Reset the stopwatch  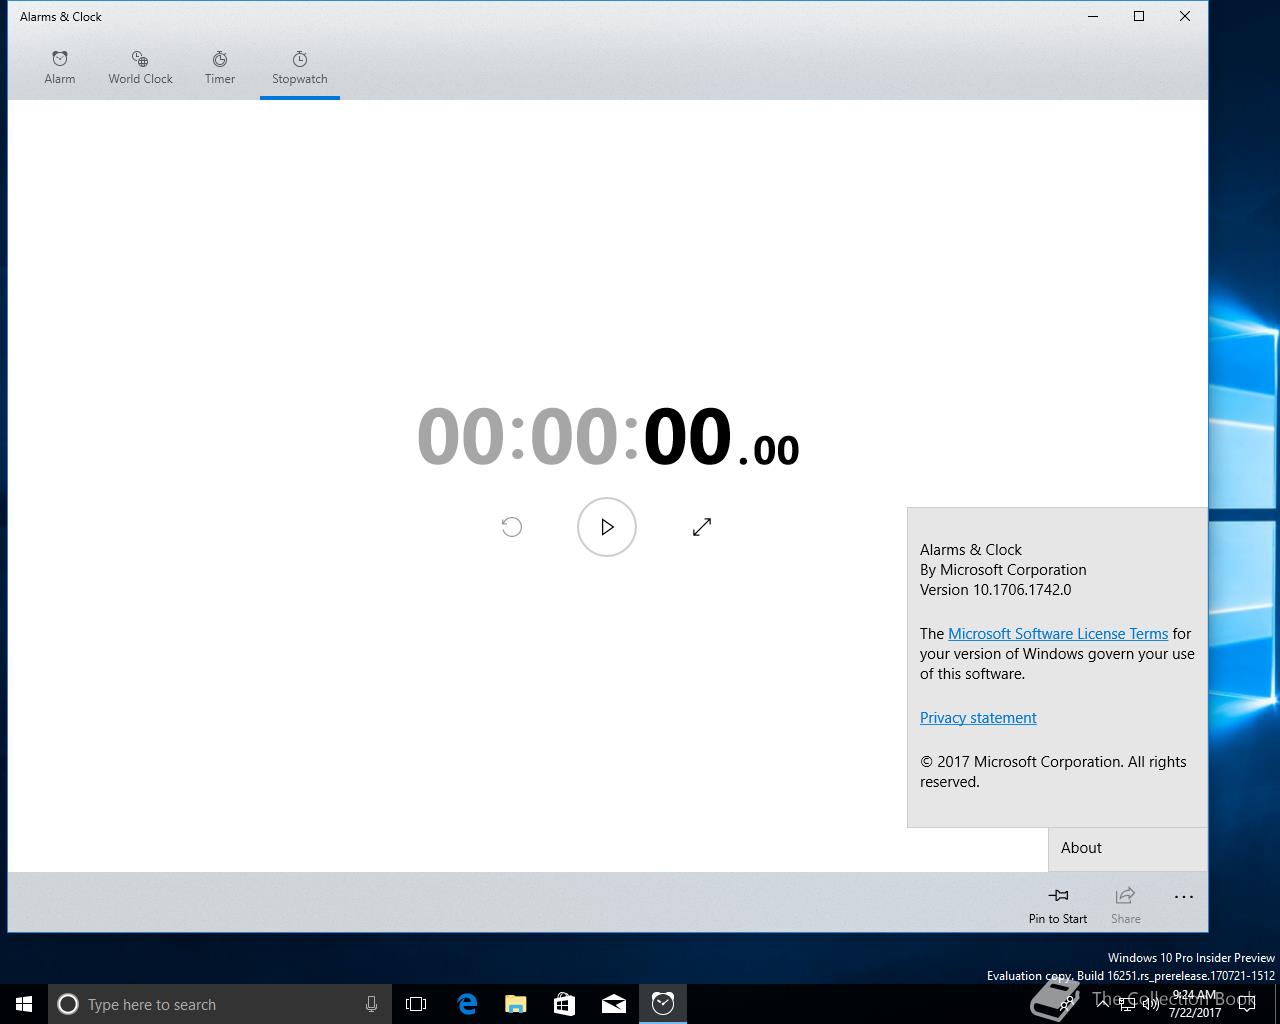click(511, 527)
